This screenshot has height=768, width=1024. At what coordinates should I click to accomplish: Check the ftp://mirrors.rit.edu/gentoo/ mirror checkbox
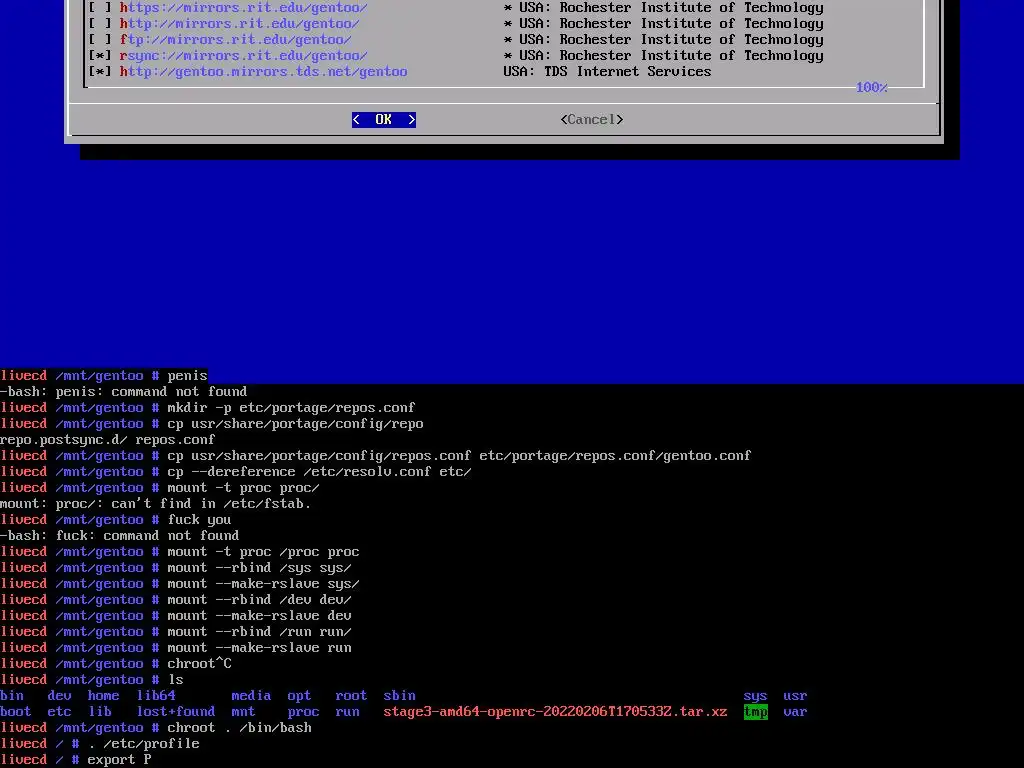[100, 40]
